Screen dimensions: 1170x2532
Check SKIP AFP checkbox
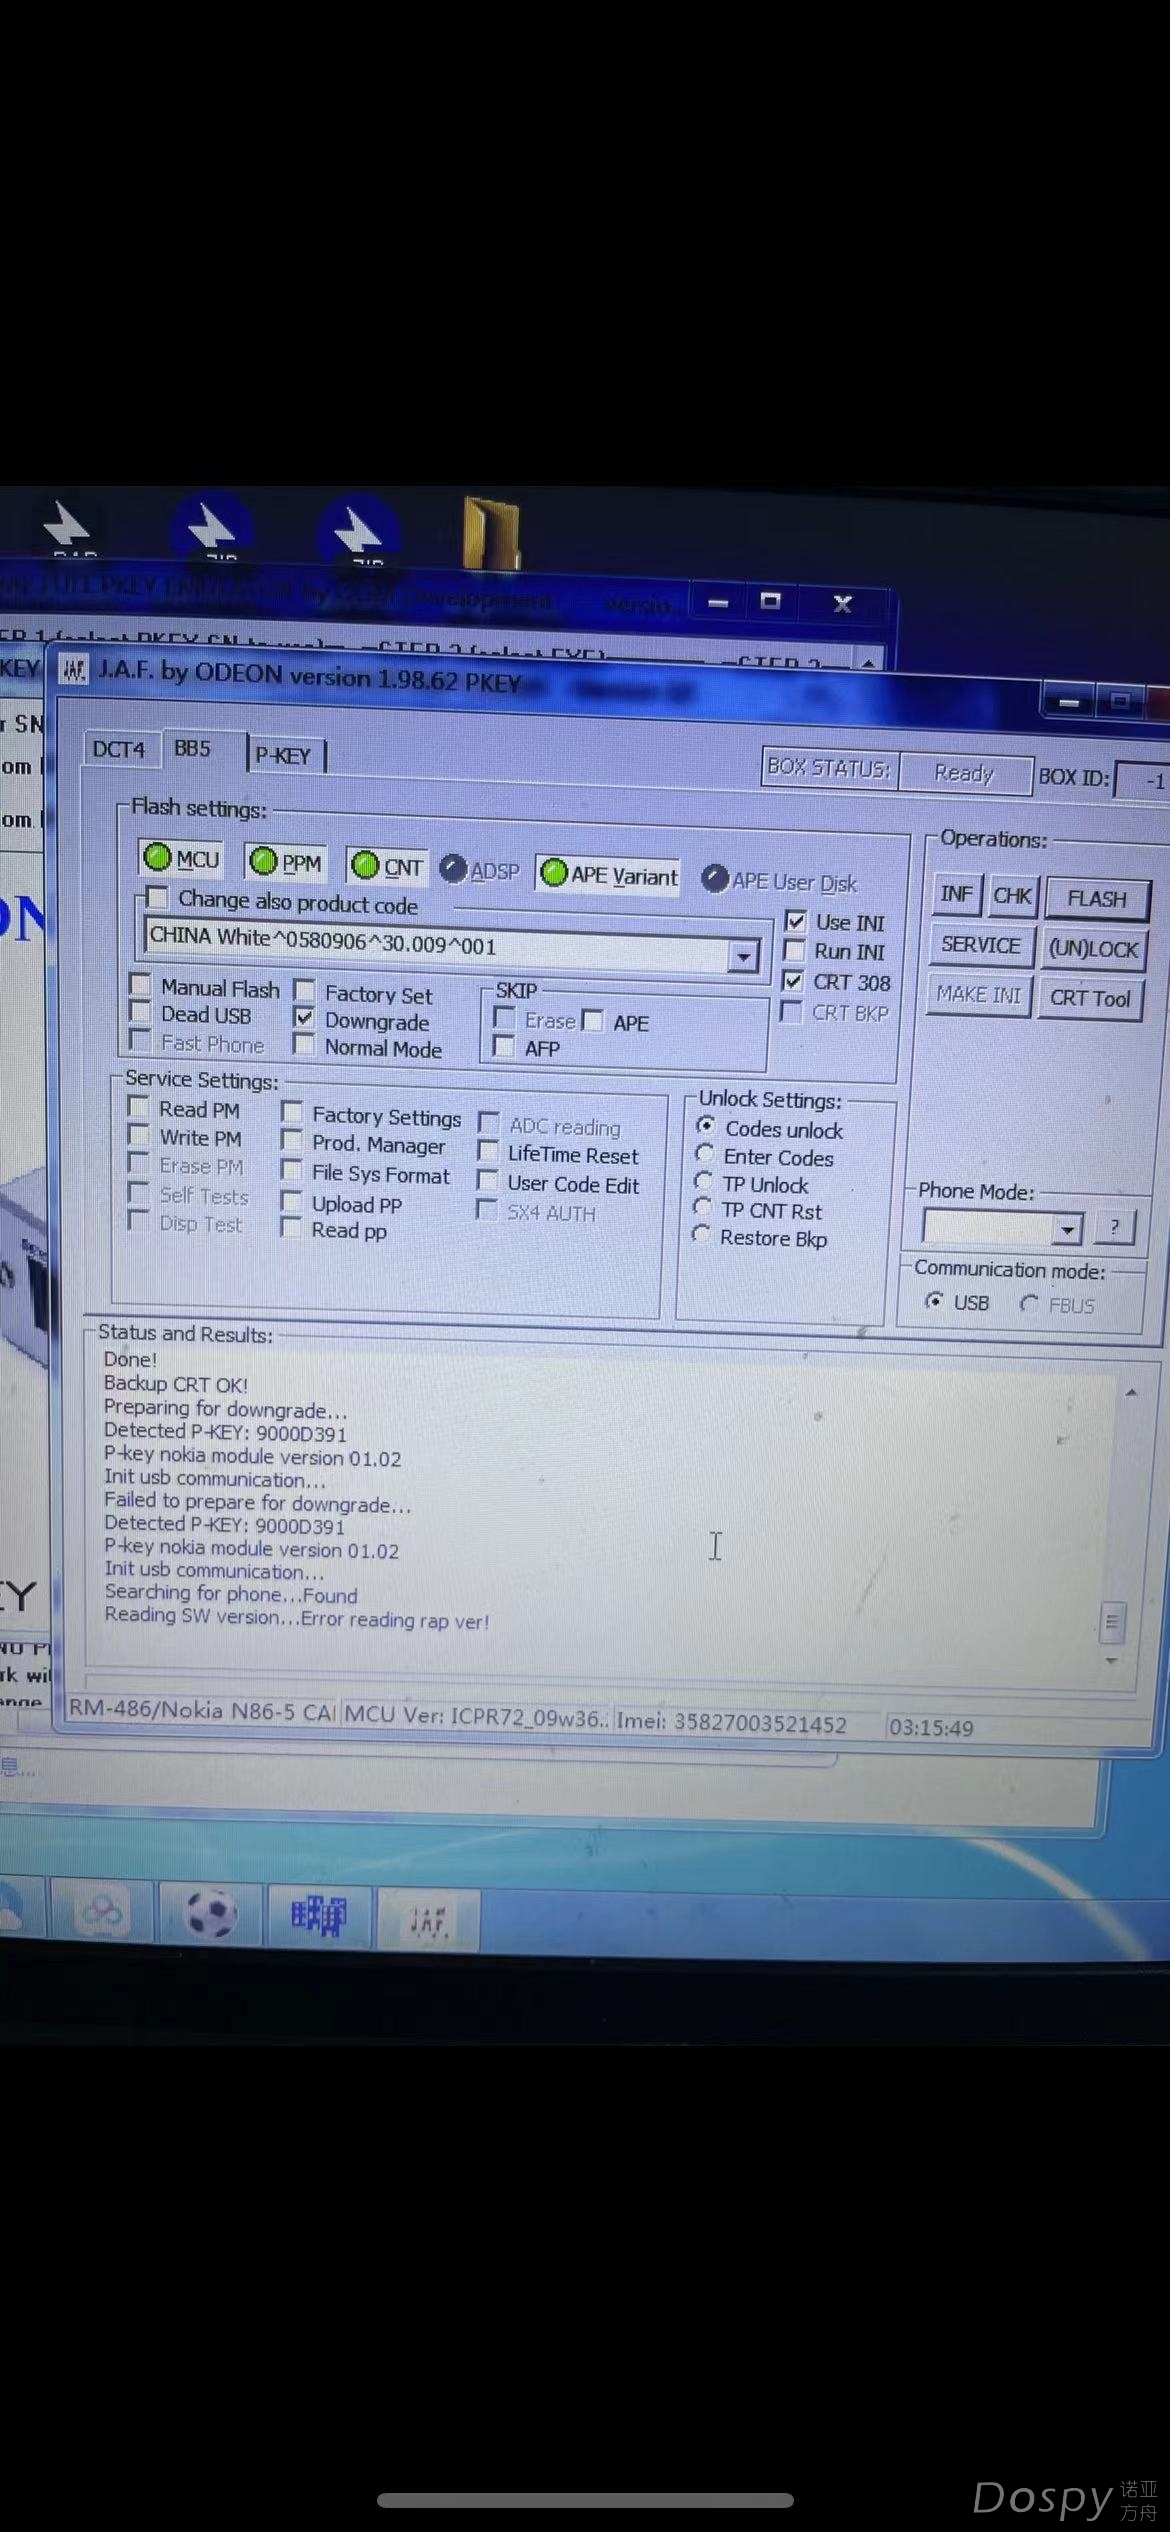(505, 1047)
